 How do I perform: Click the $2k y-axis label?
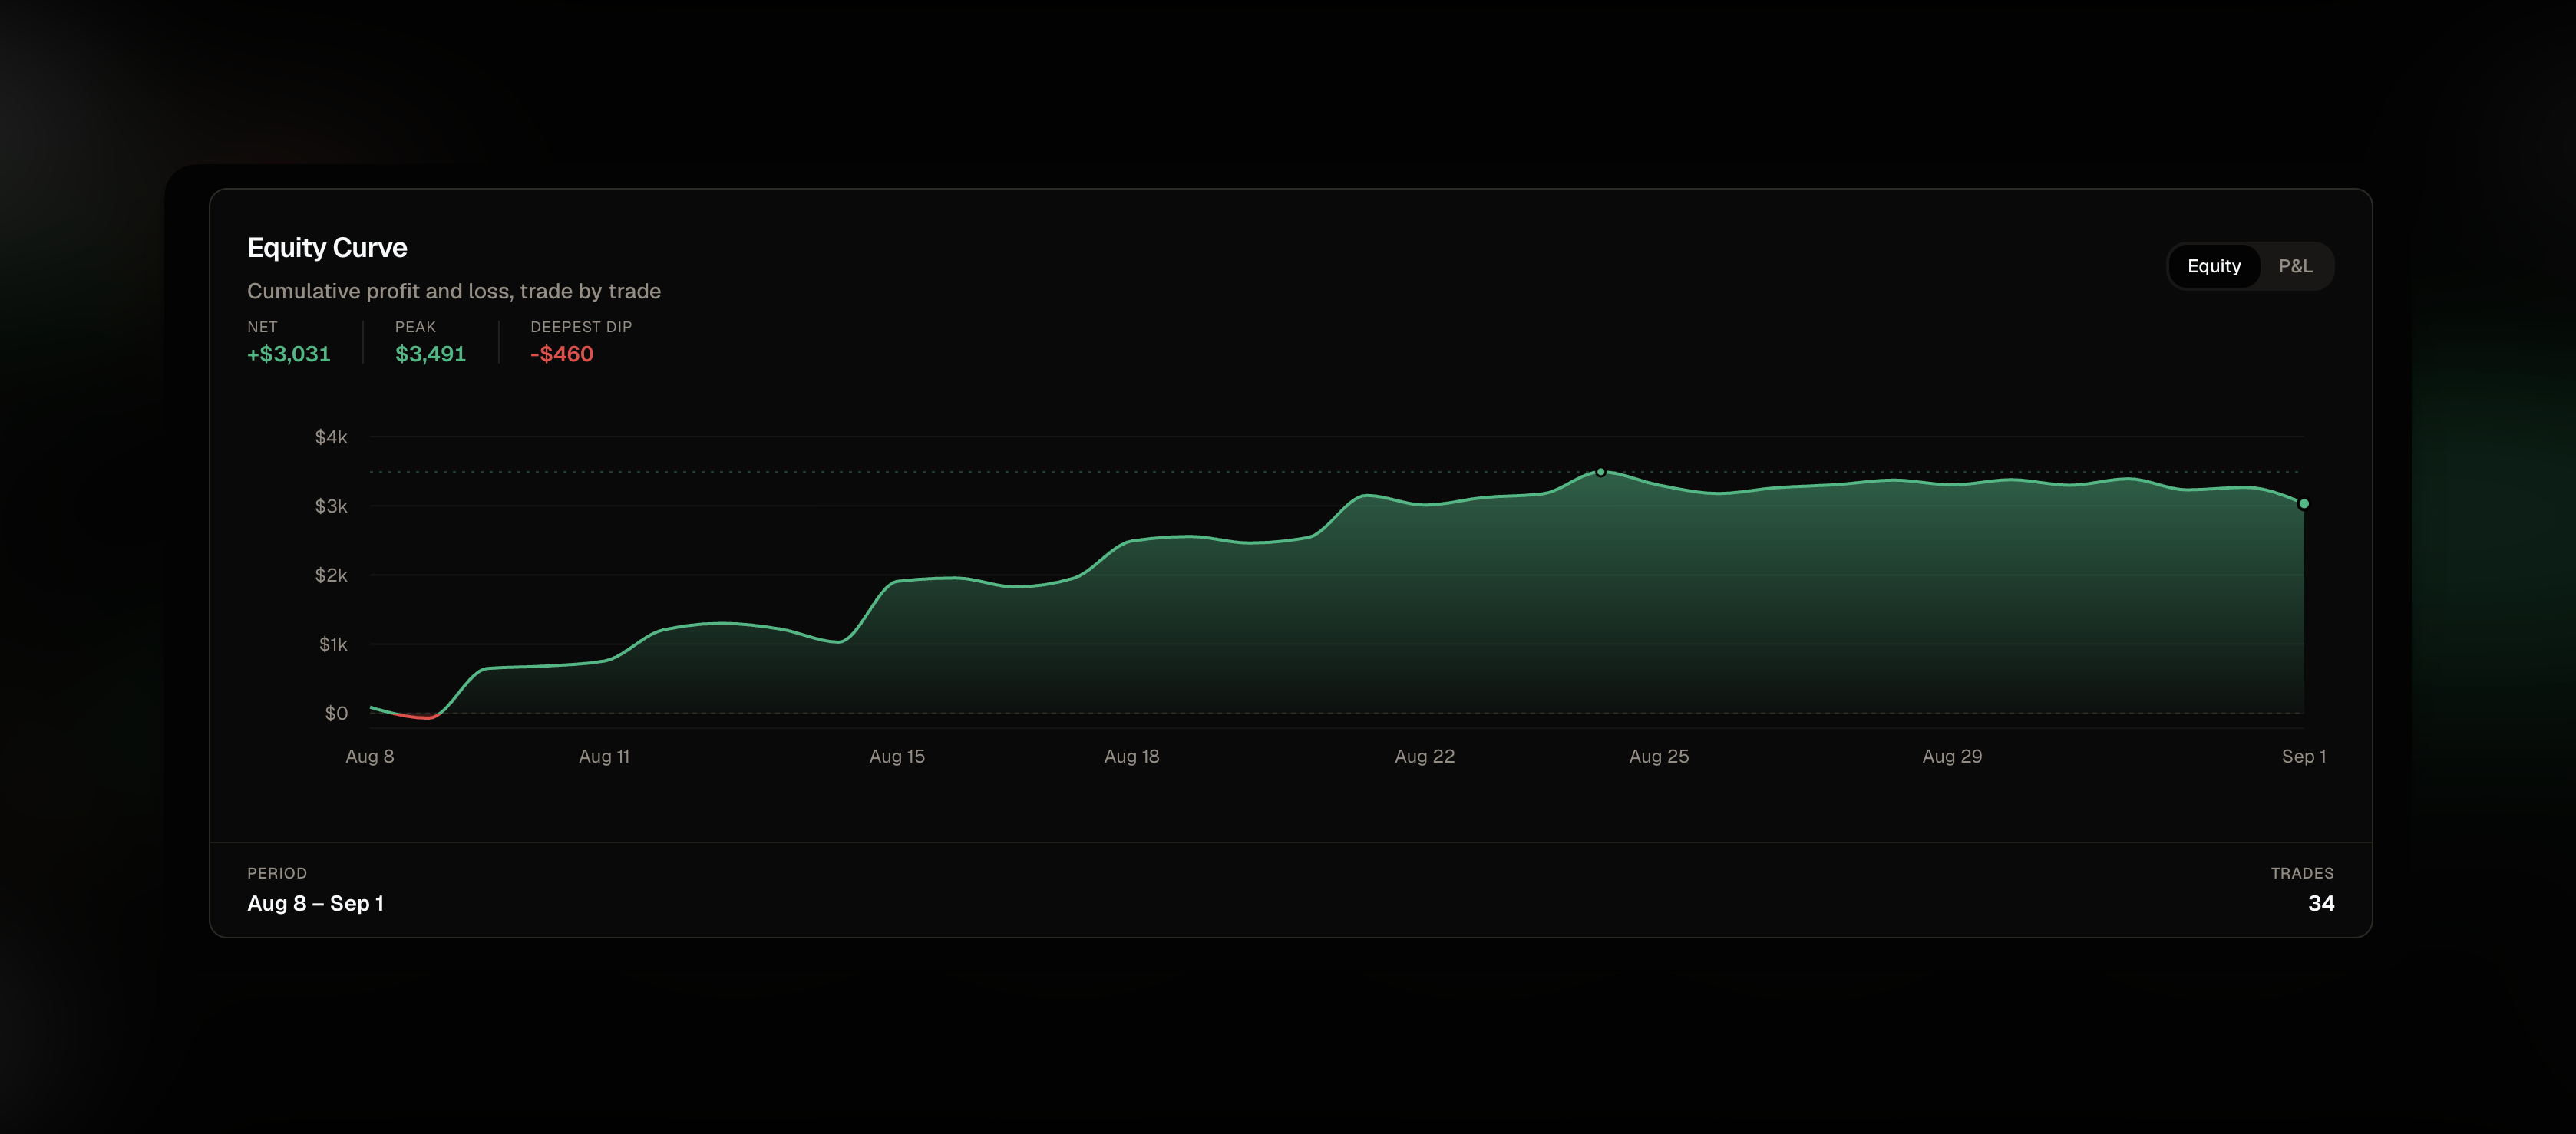[x=331, y=575]
